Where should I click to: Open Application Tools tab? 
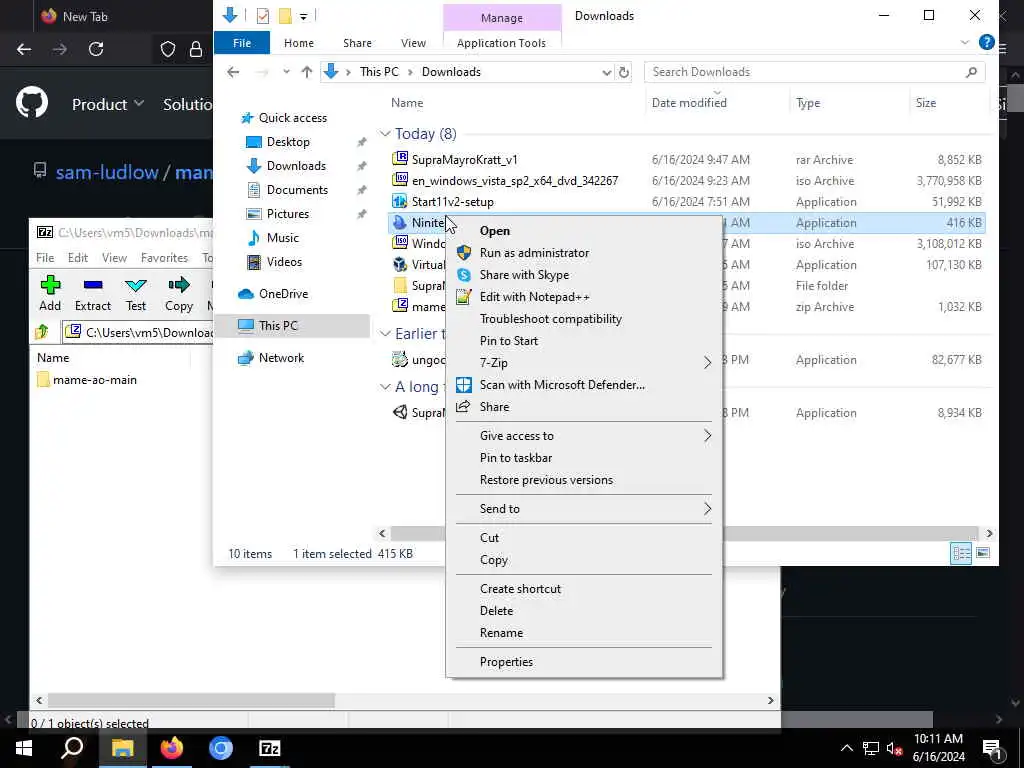(x=501, y=43)
